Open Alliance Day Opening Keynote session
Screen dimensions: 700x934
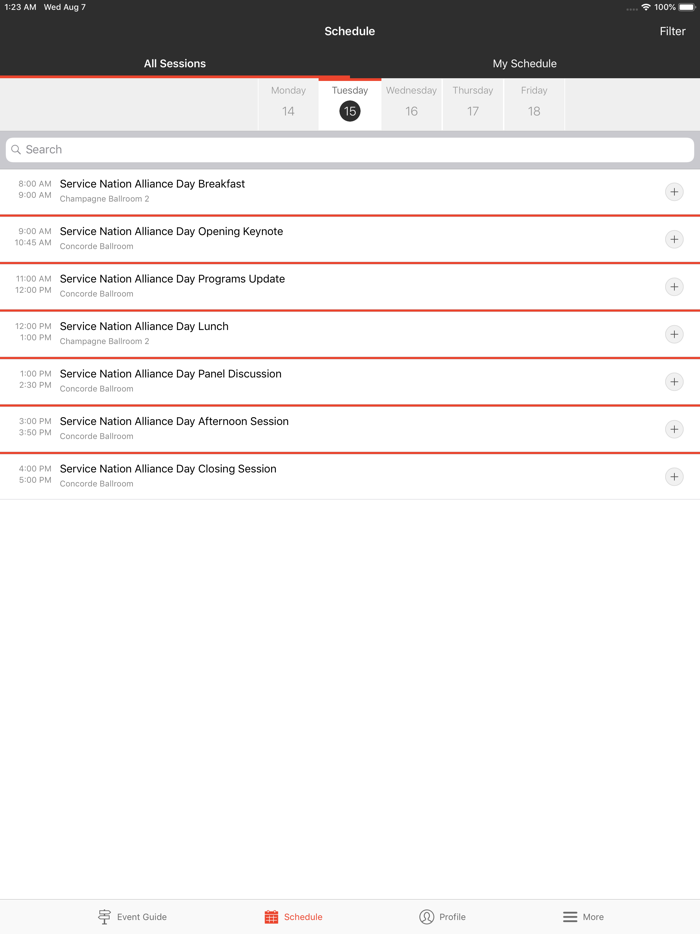350,239
